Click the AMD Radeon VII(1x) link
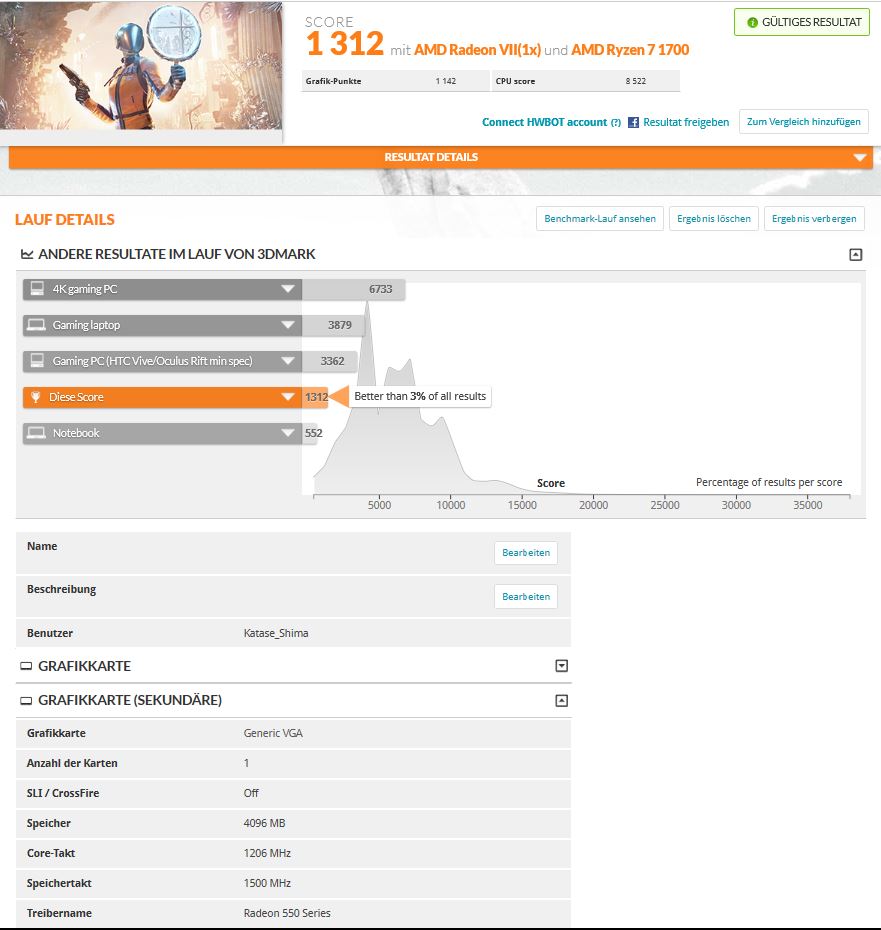The image size is (881, 930). point(477,50)
